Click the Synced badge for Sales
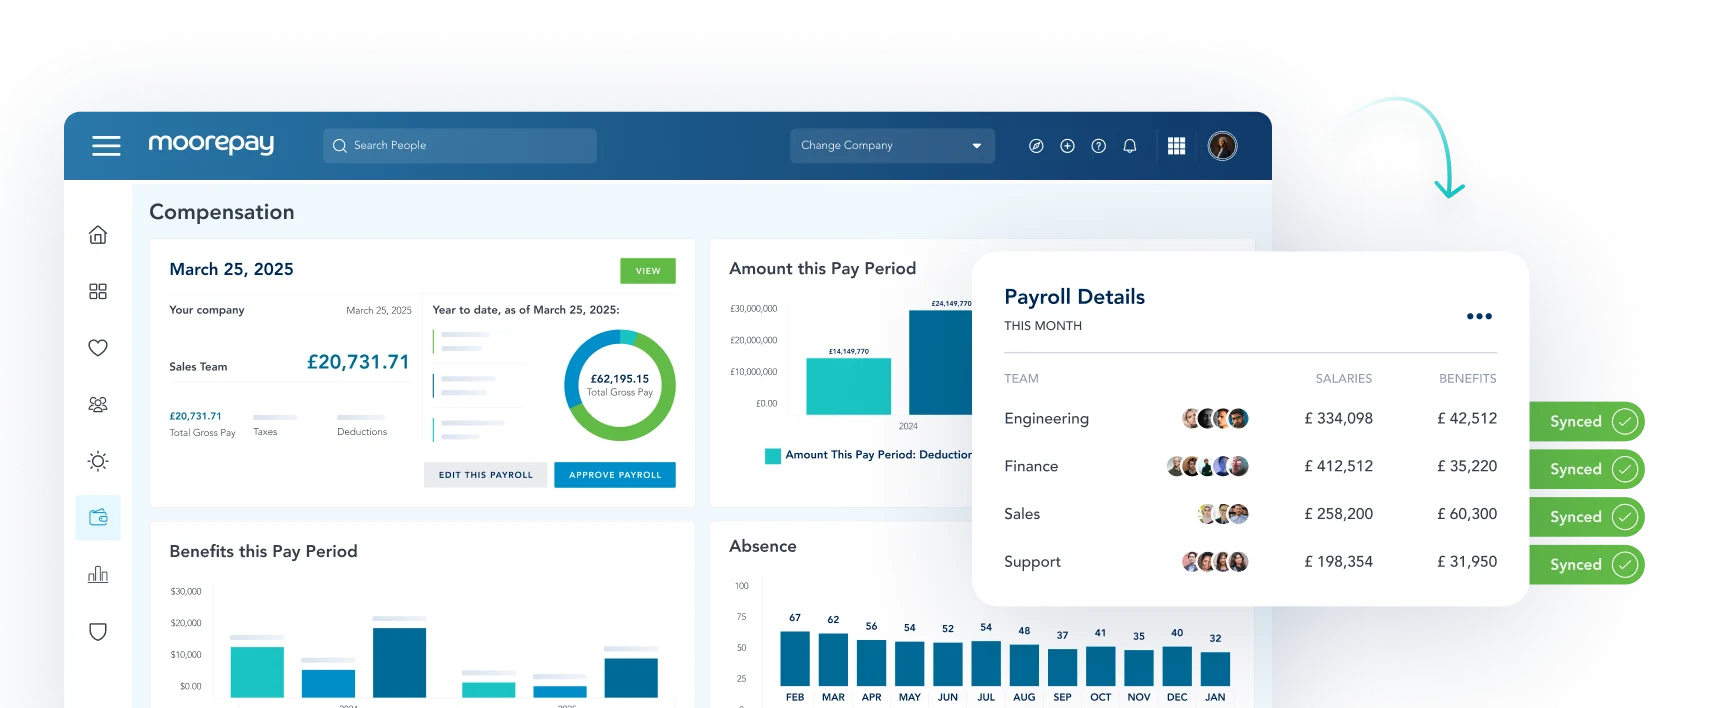Viewport: 1710px width, 708px height. [1587, 517]
